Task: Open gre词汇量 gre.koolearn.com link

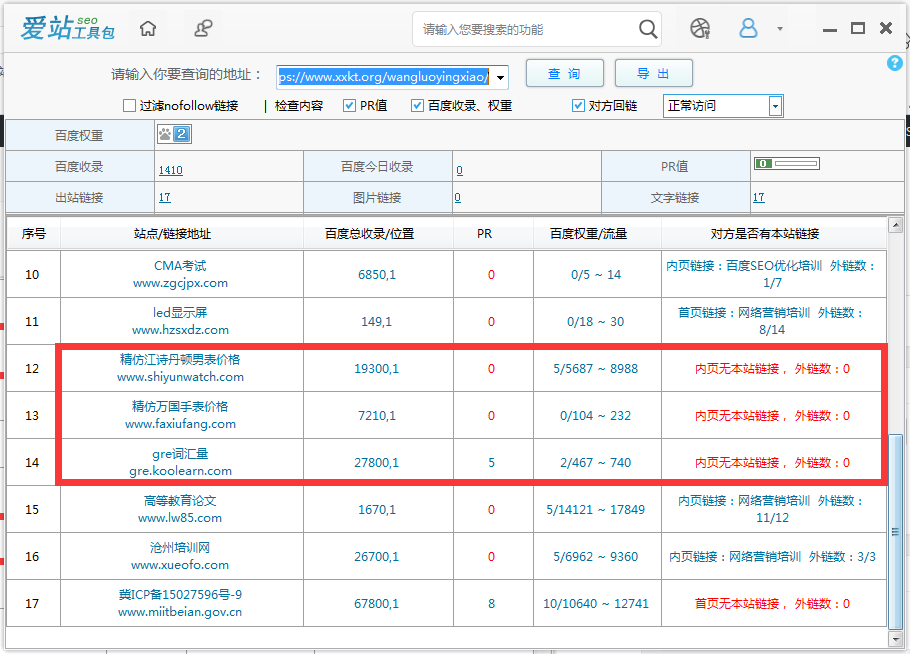Action: 180,463
